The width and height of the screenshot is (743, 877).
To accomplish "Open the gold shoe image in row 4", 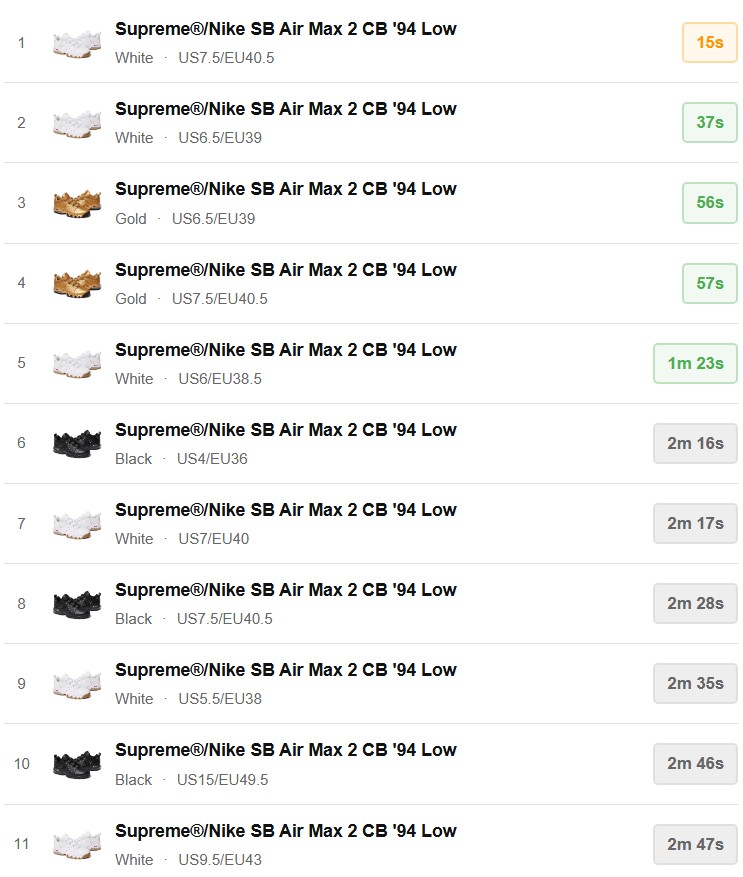I will pos(77,283).
